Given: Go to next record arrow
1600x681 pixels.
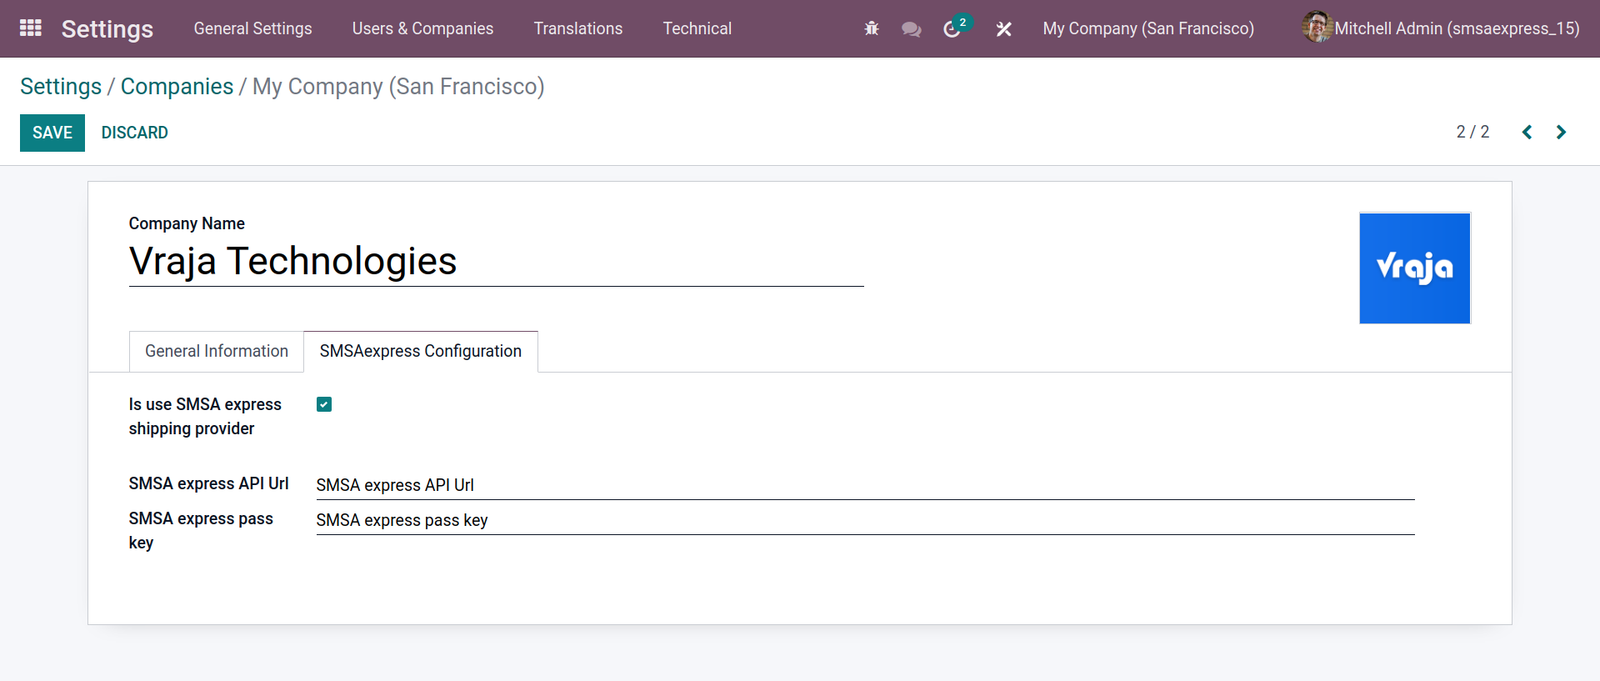Looking at the screenshot, I should [x=1561, y=132].
